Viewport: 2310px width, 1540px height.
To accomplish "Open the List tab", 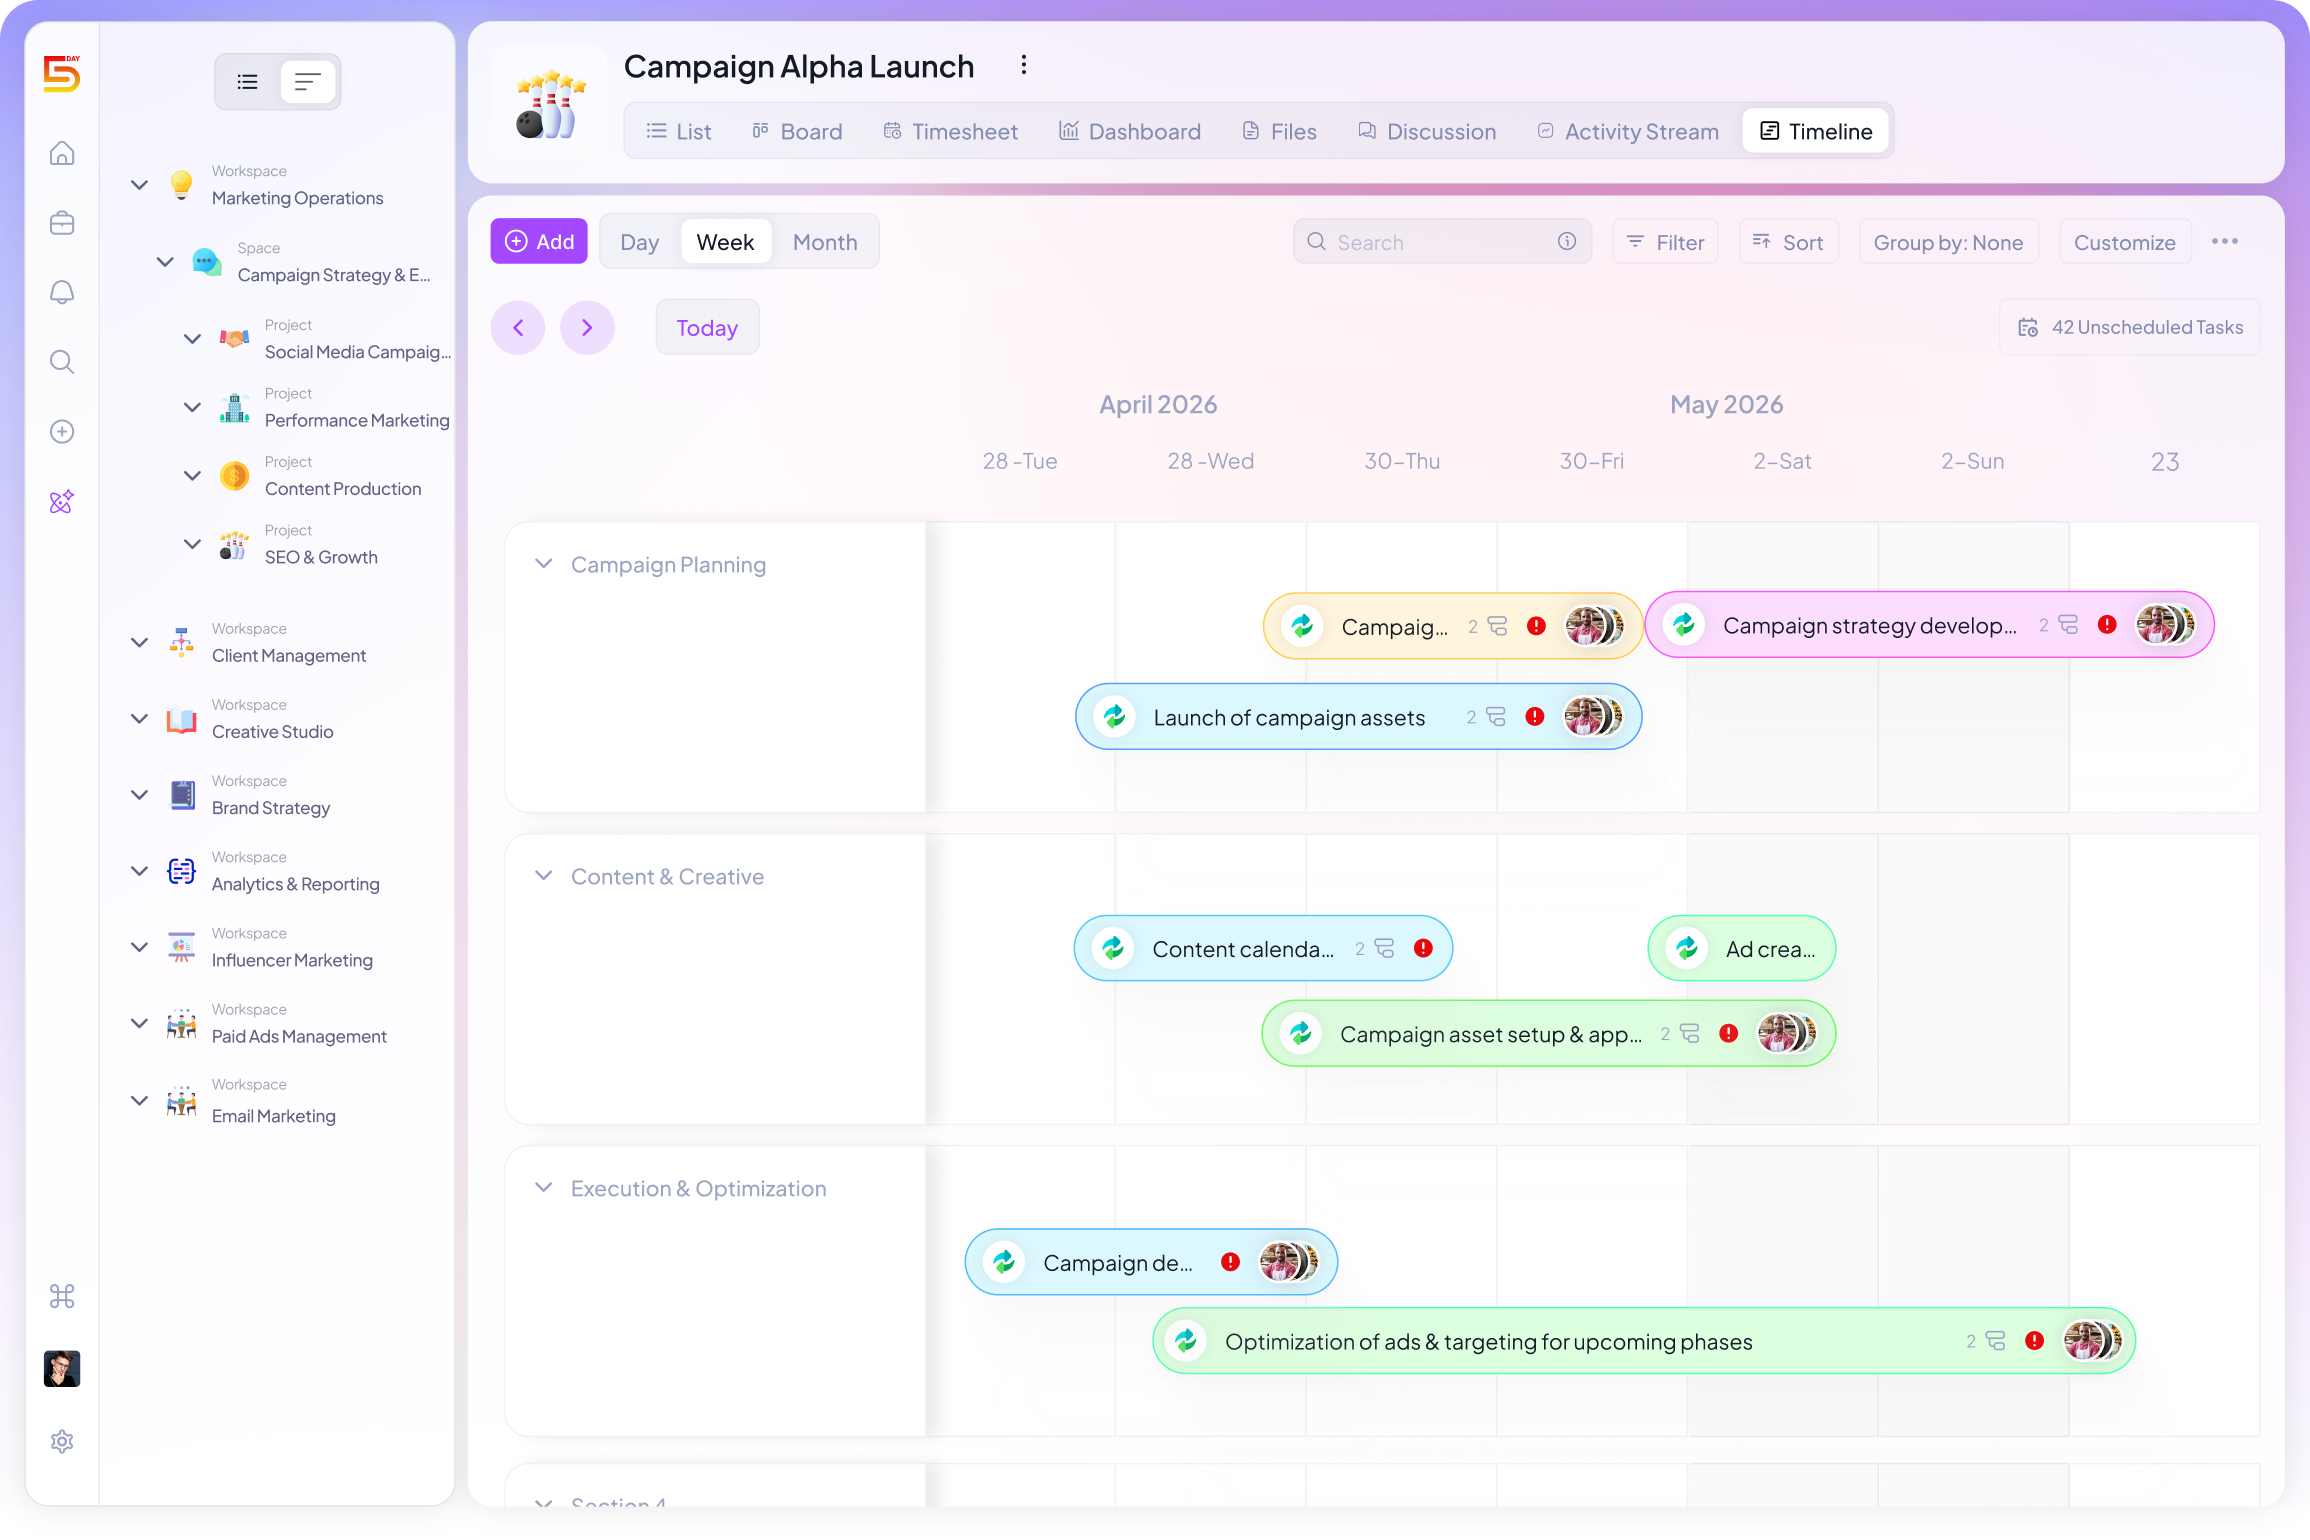I will click(679, 131).
